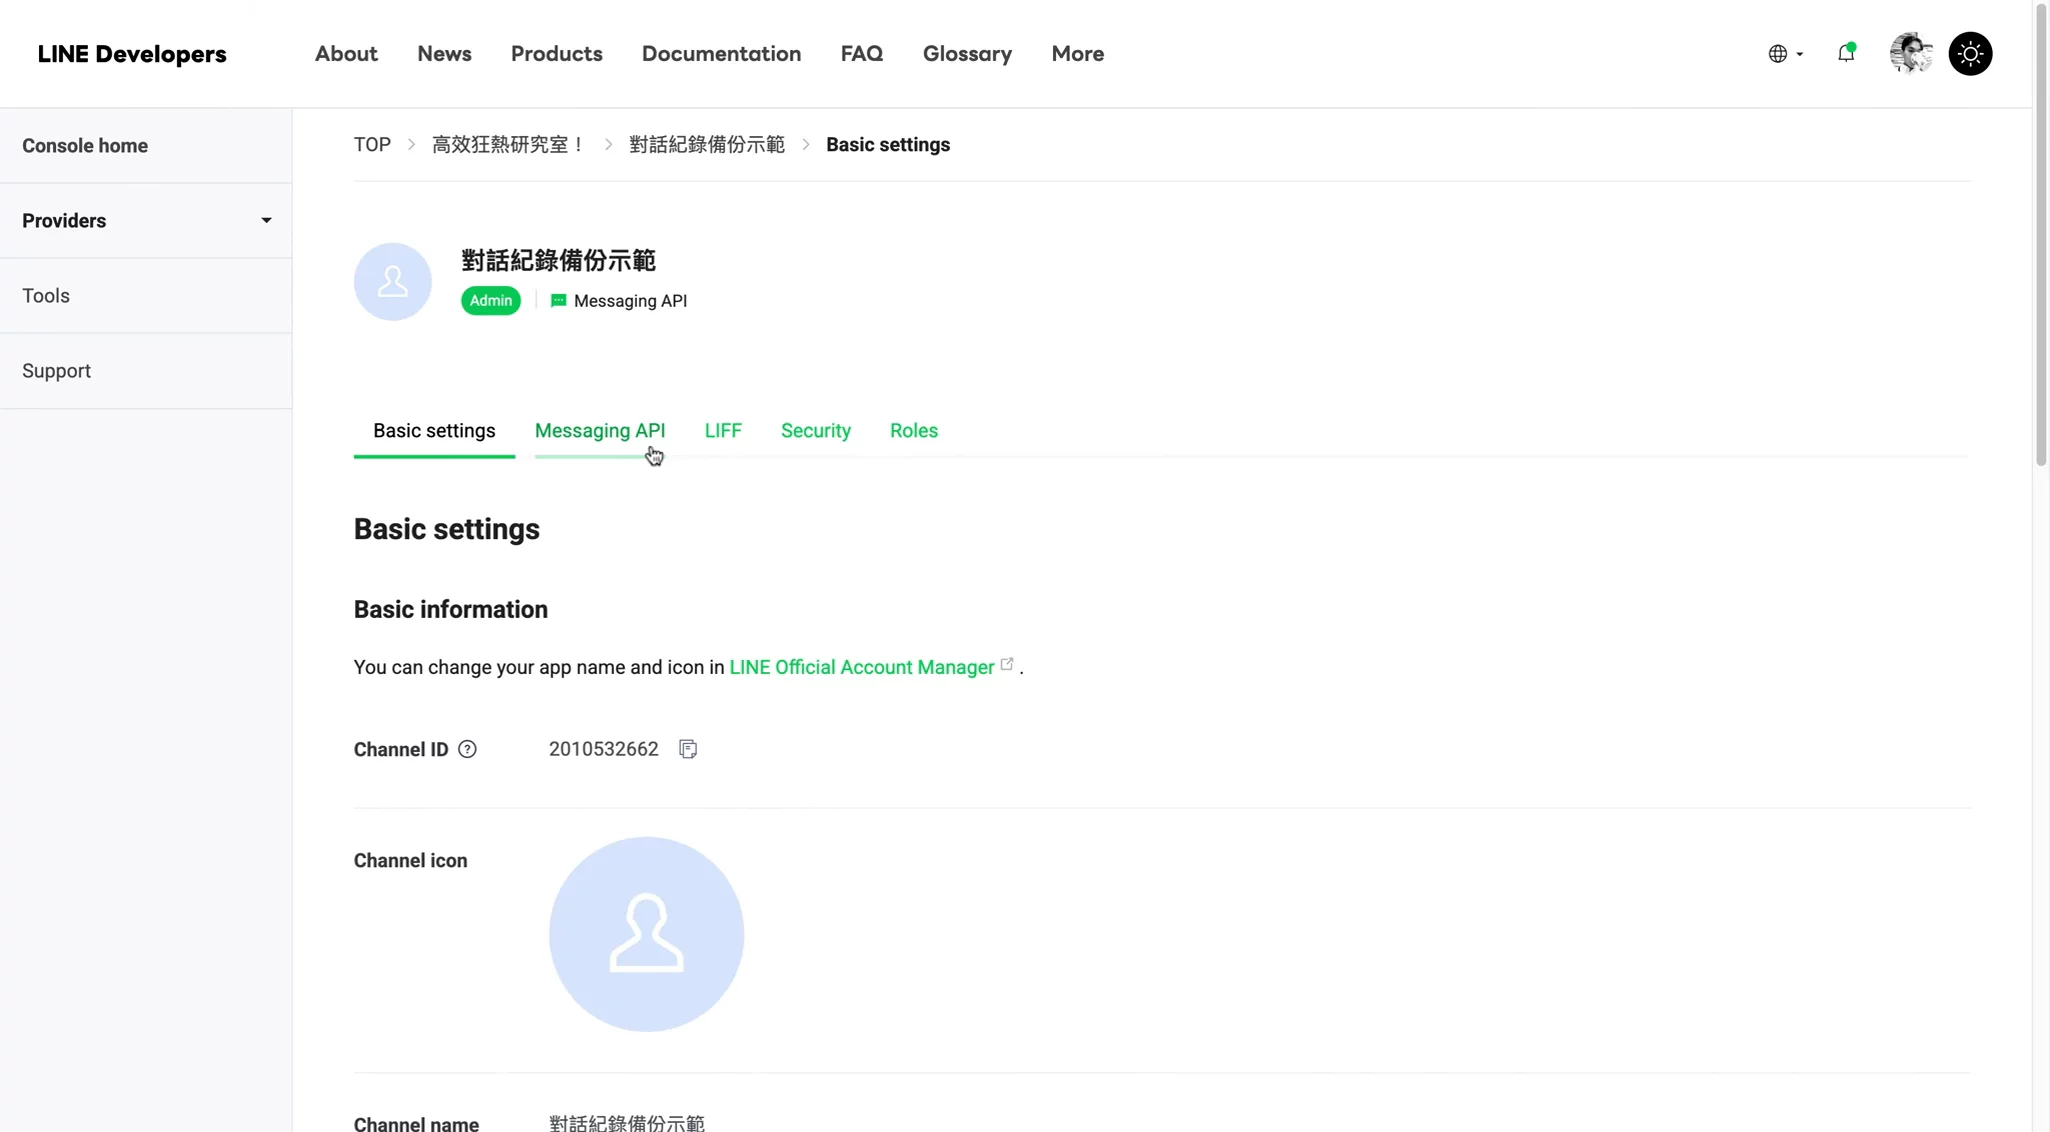Open 高效狂熱研究室！ provider breadcrumb
The image size is (2050, 1132).
pyautogui.click(x=508, y=145)
